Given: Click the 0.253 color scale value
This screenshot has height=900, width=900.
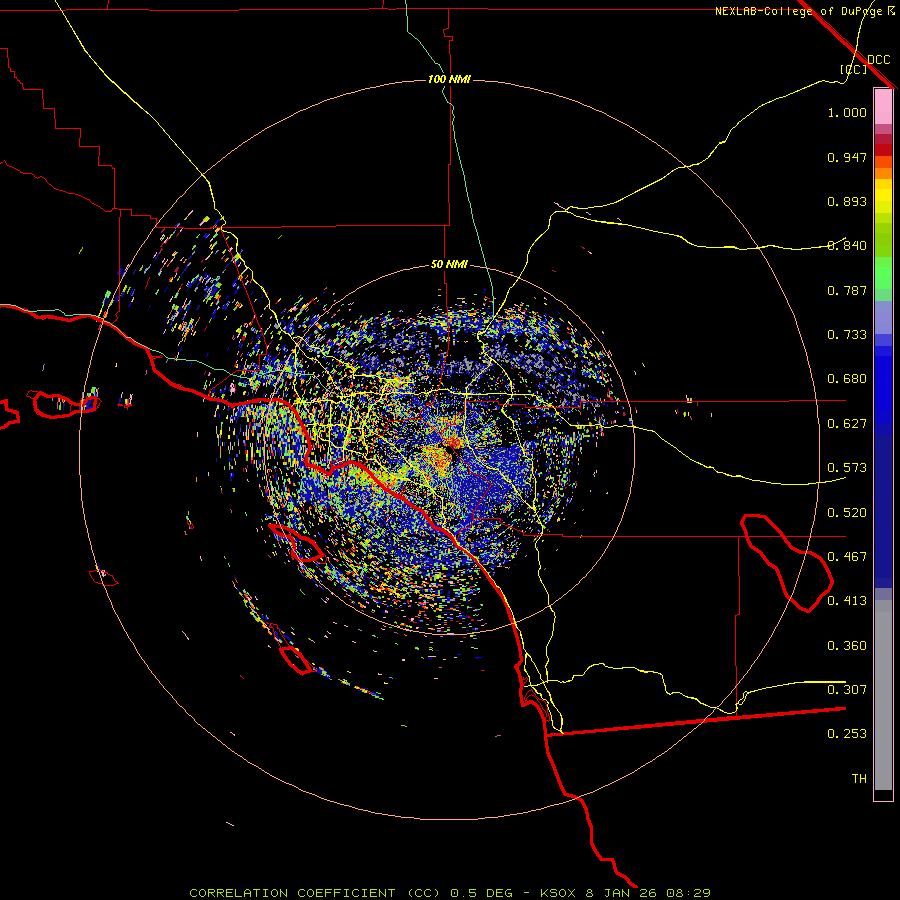Looking at the screenshot, I should (x=847, y=734).
